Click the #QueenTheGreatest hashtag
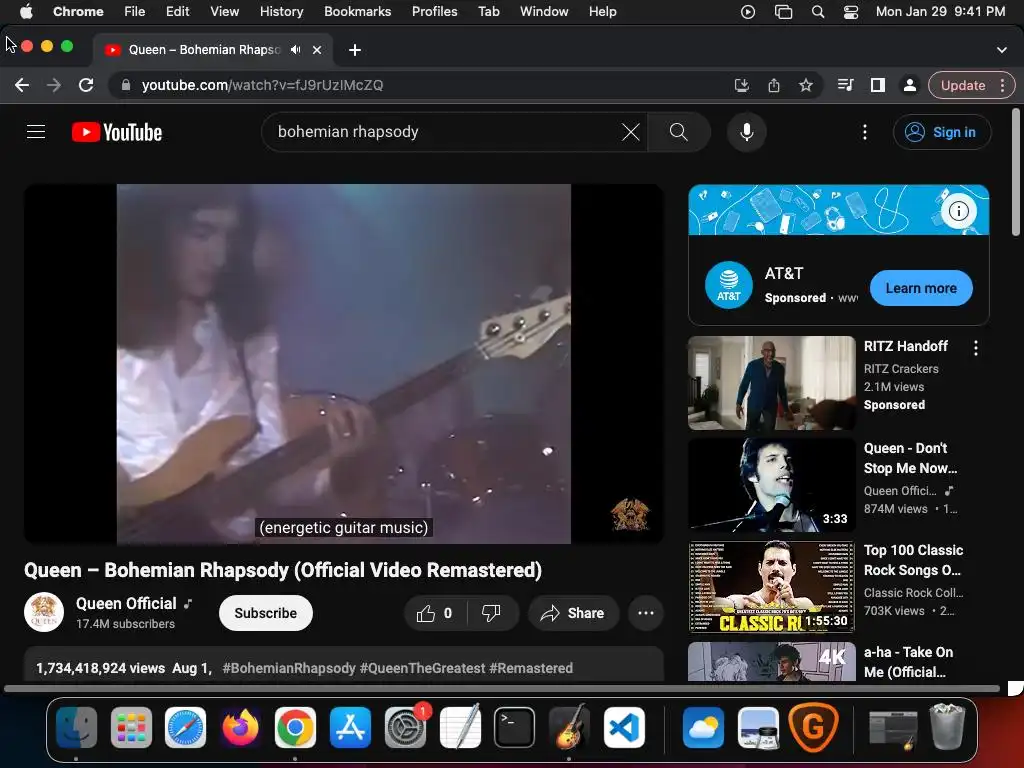Viewport: 1024px width, 768px height. pyautogui.click(x=423, y=668)
